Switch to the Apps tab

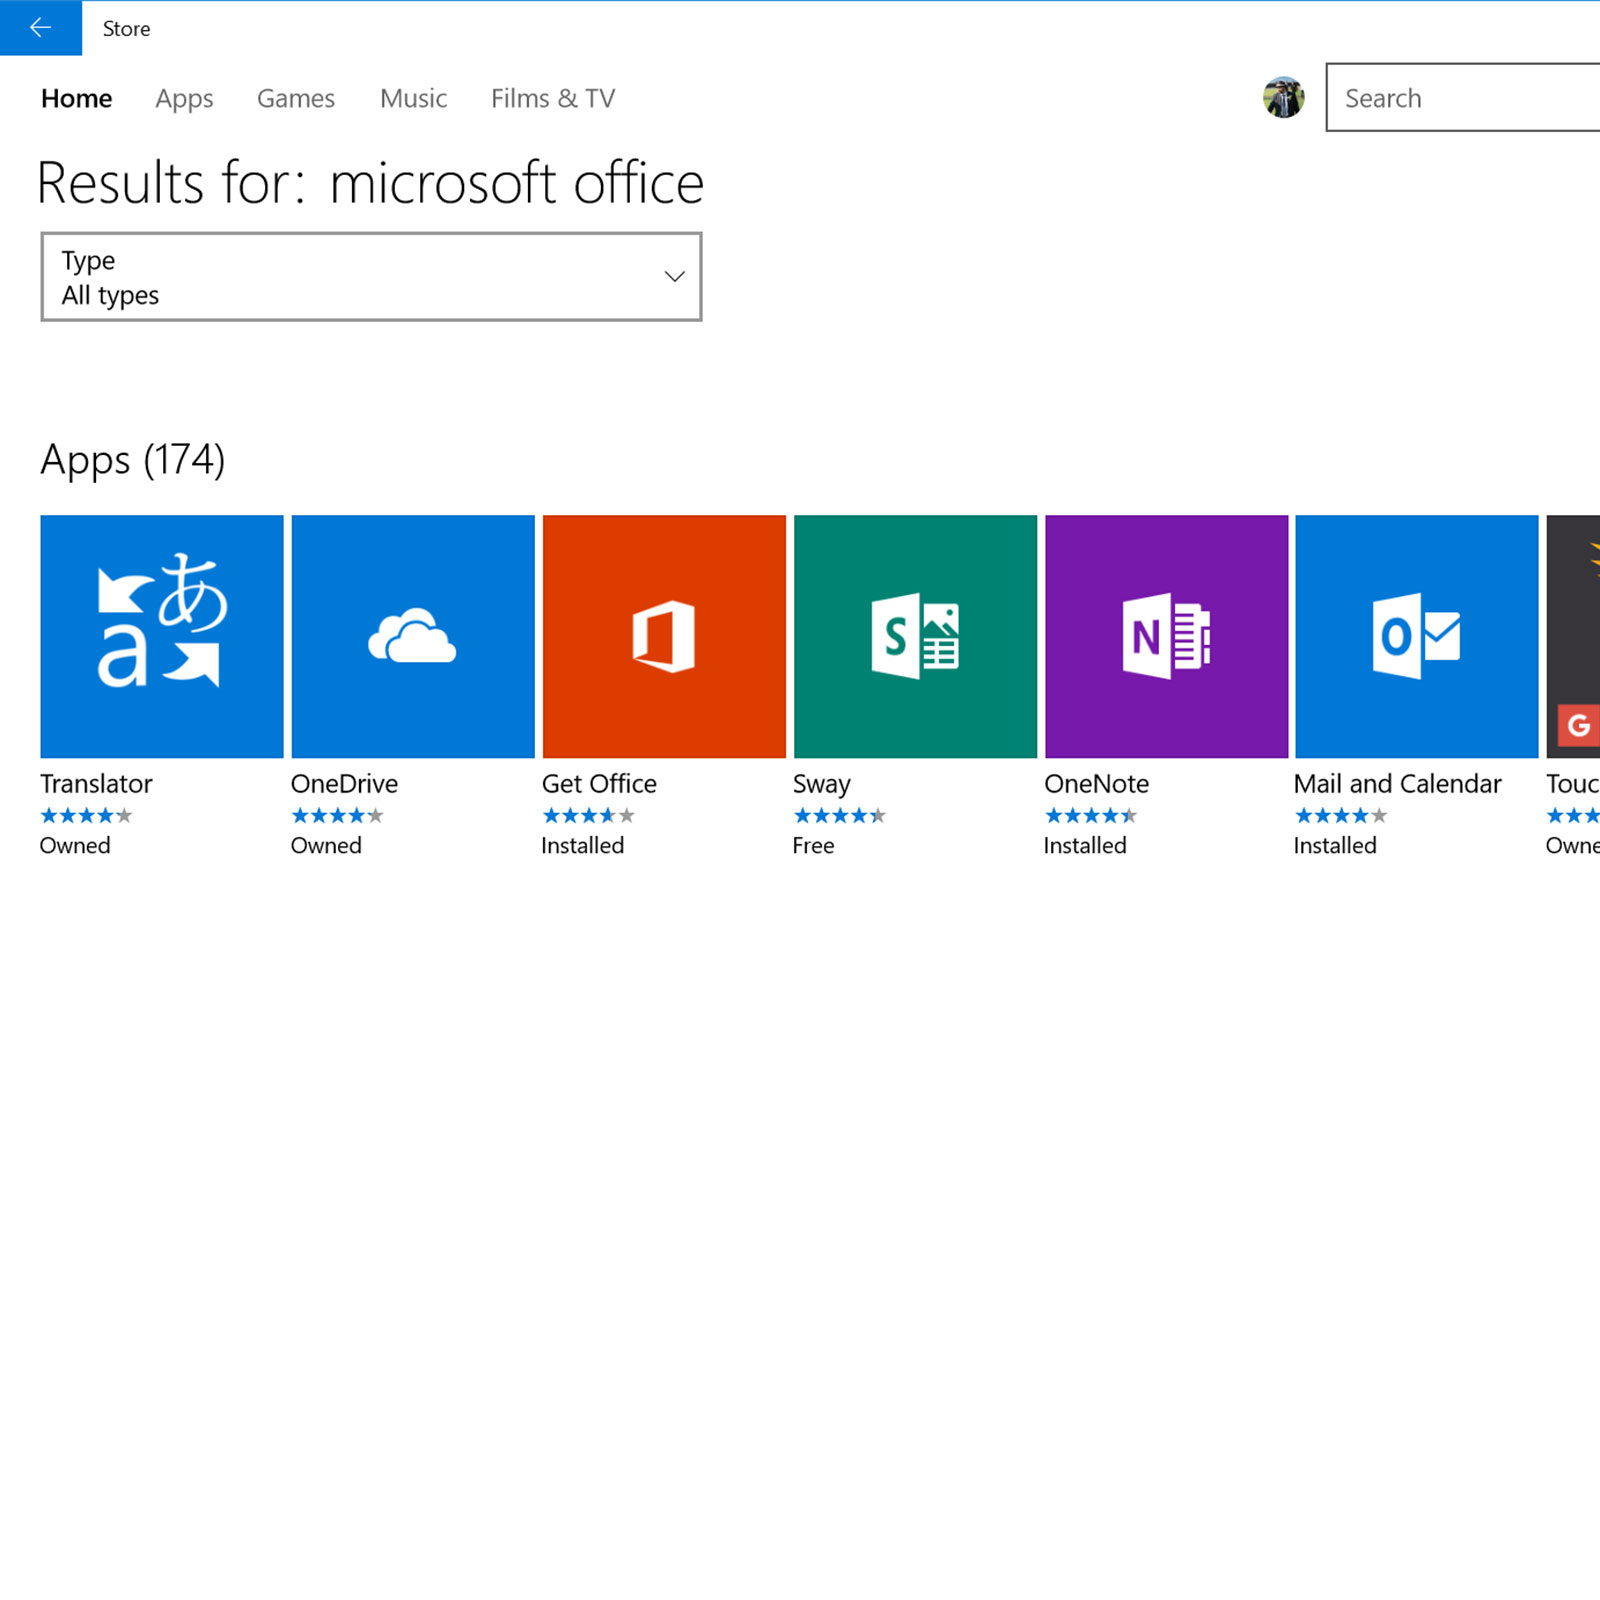[184, 99]
